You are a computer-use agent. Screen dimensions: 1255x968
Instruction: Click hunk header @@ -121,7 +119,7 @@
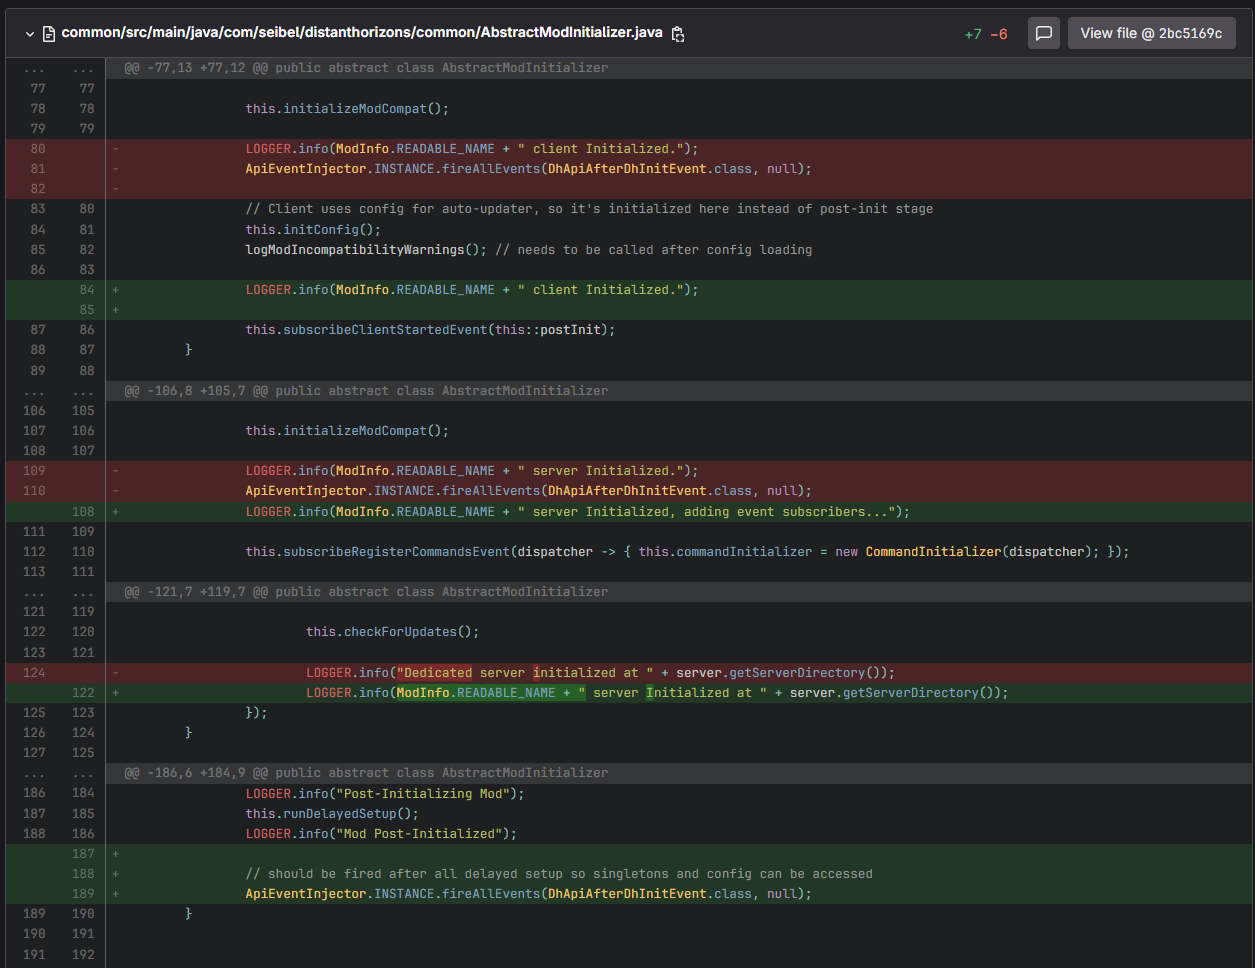tap(365, 592)
